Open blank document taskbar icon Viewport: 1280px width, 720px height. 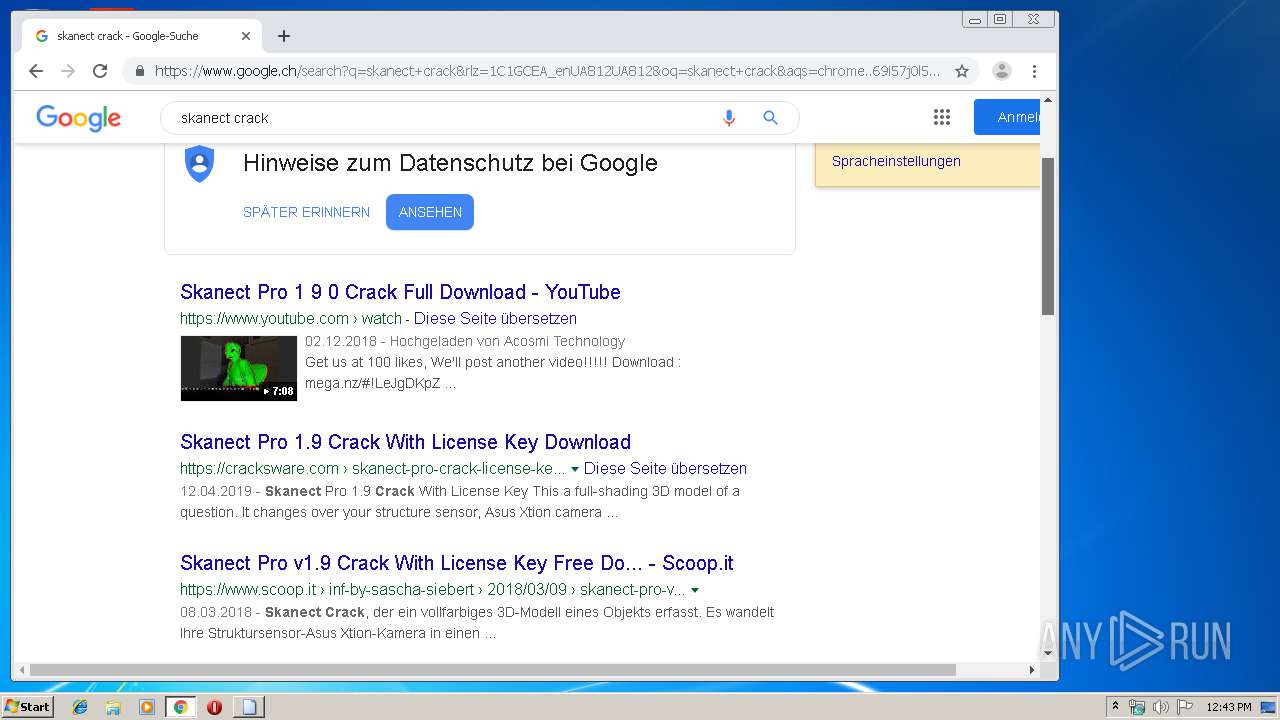pyautogui.click(x=249, y=707)
